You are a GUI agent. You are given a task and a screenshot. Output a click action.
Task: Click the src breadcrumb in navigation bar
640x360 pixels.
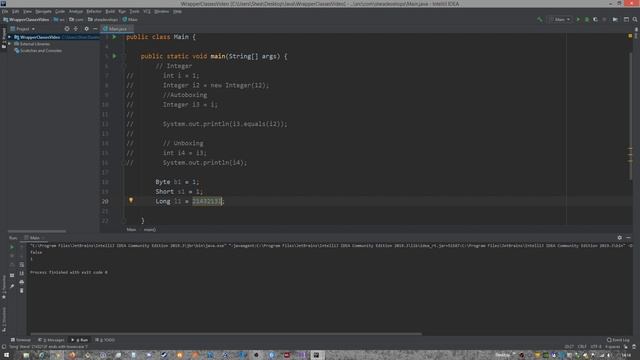60,20
